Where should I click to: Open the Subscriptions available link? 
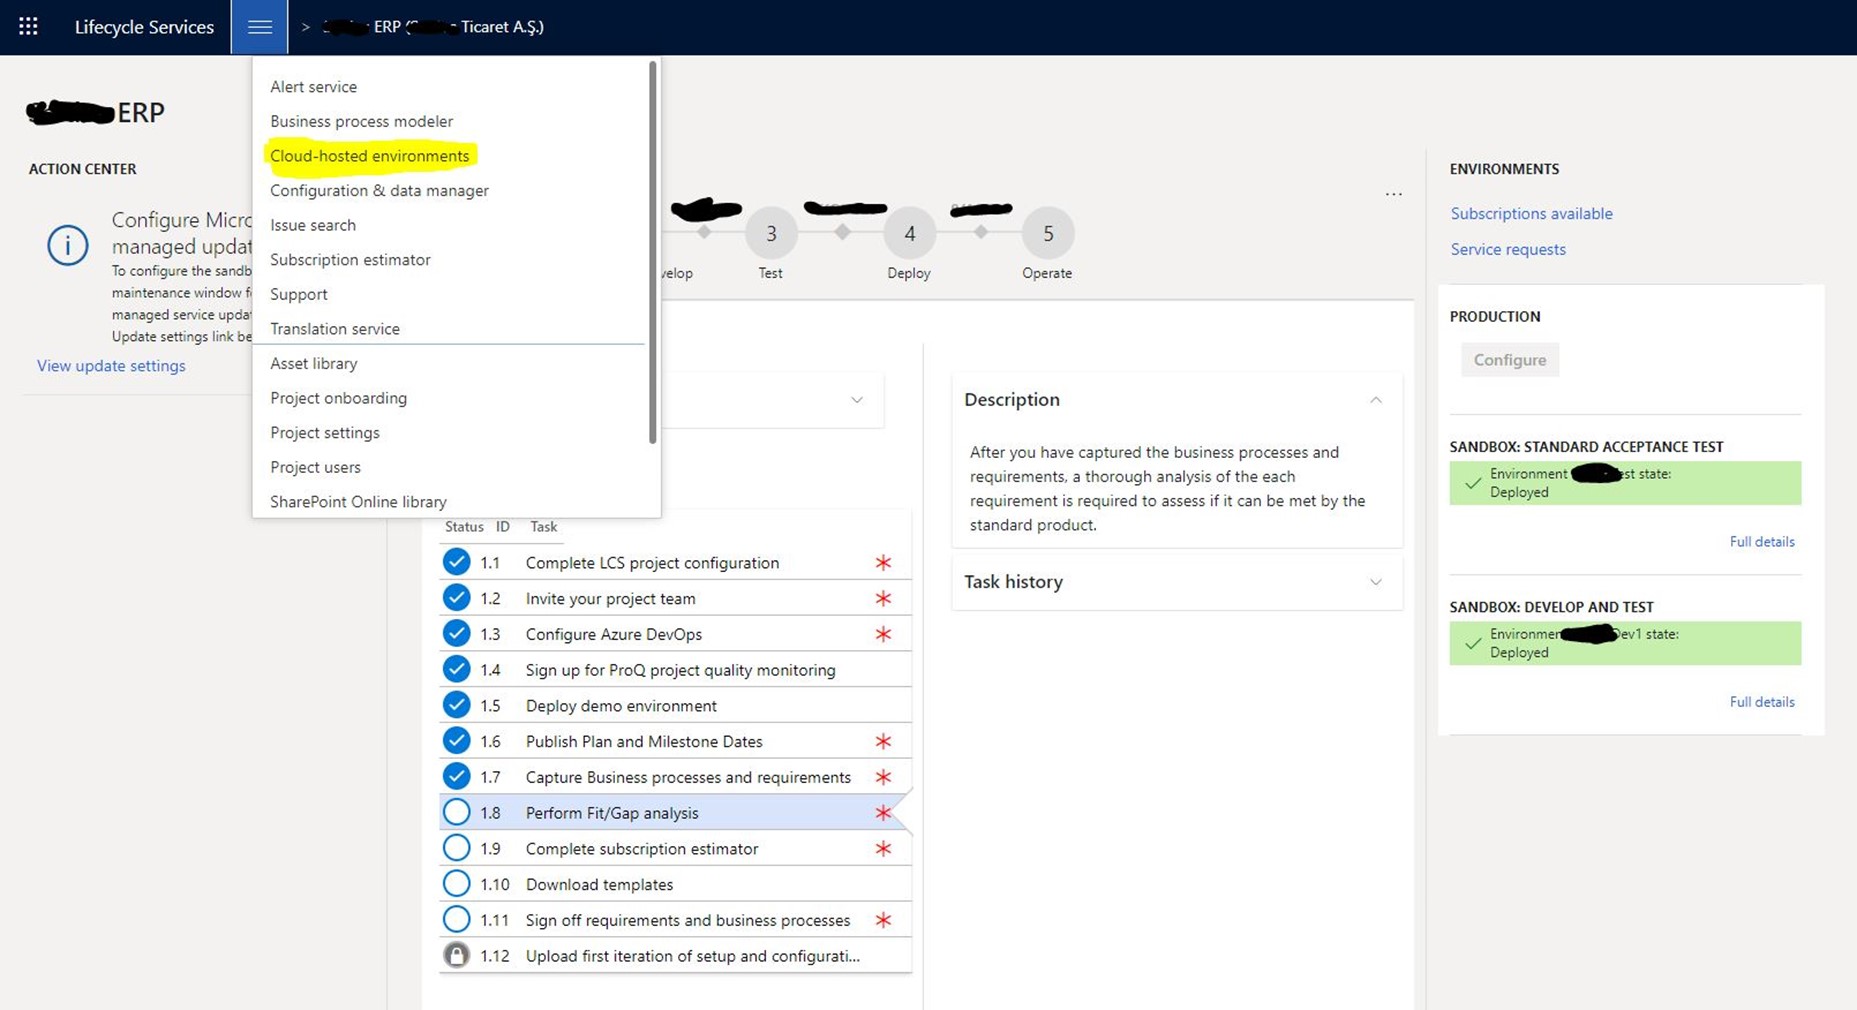(x=1531, y=213)
